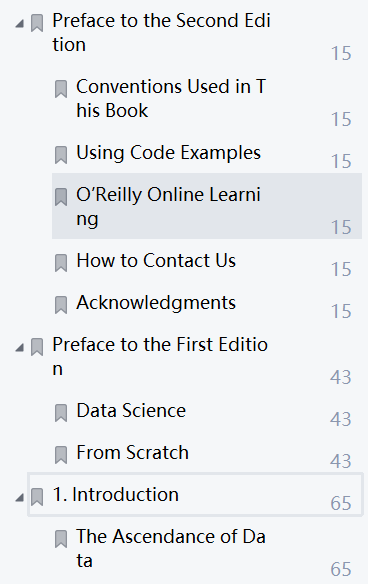Image resolution: width=368 pixels, height=584 pixels.
Task: Open the From Scratch bookmark
Action: [133, 453]
